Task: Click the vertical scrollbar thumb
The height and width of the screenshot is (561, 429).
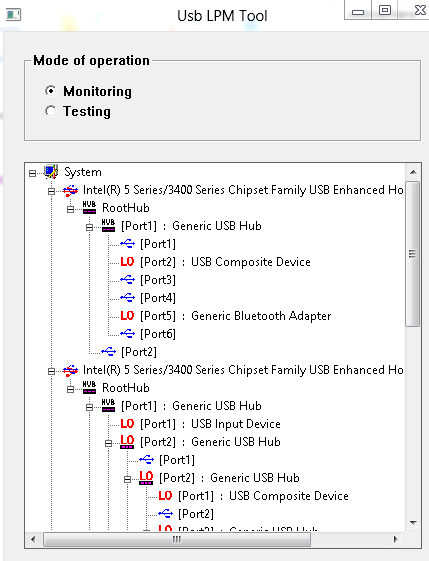Action: [413, 254]
